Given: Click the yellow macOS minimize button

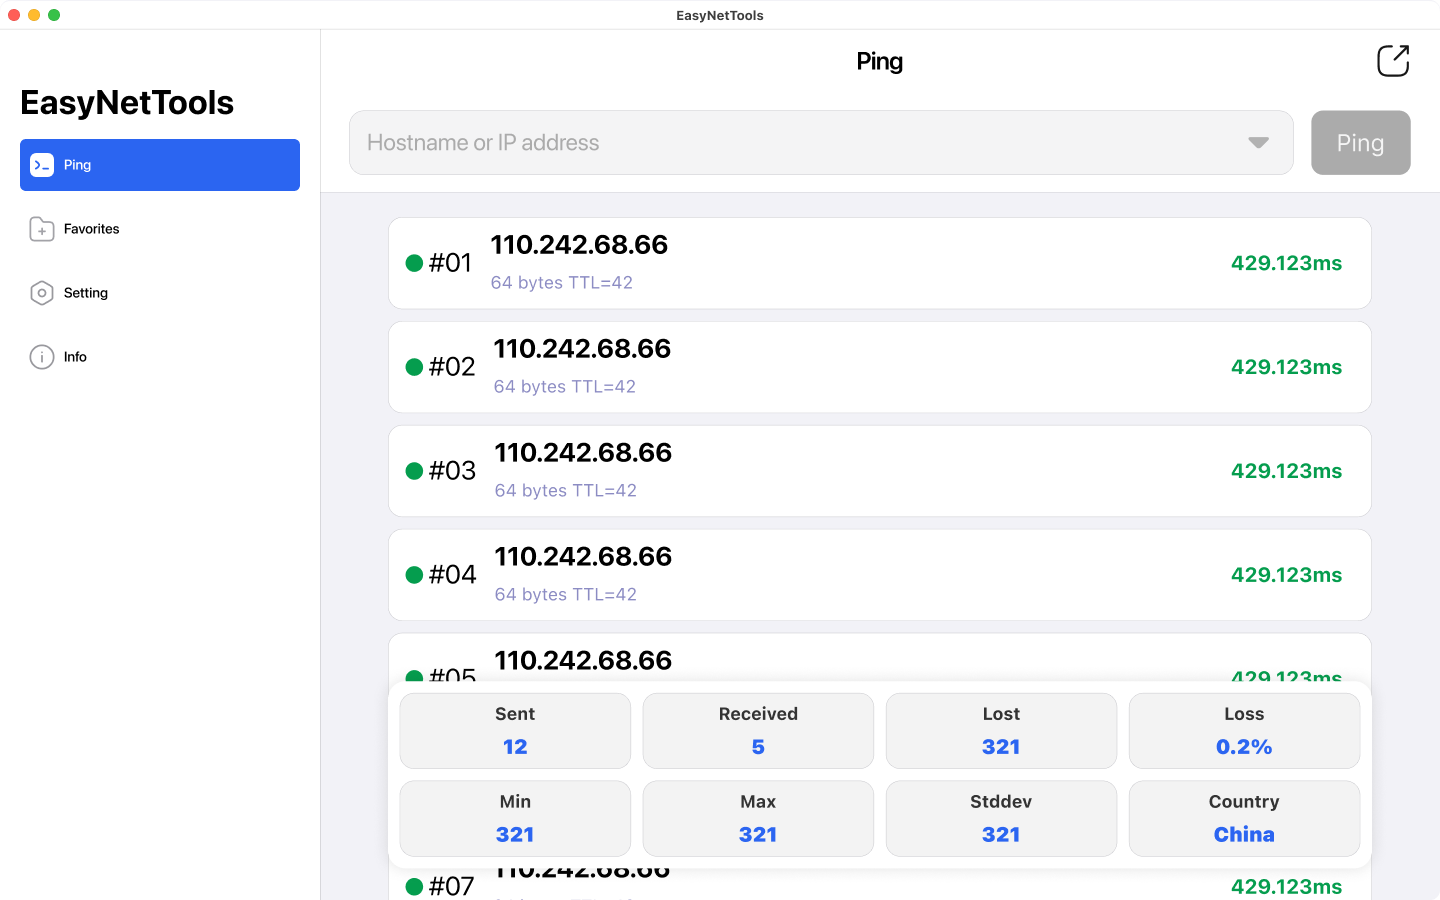Looking at the screenshot, I should coord(34,15).
